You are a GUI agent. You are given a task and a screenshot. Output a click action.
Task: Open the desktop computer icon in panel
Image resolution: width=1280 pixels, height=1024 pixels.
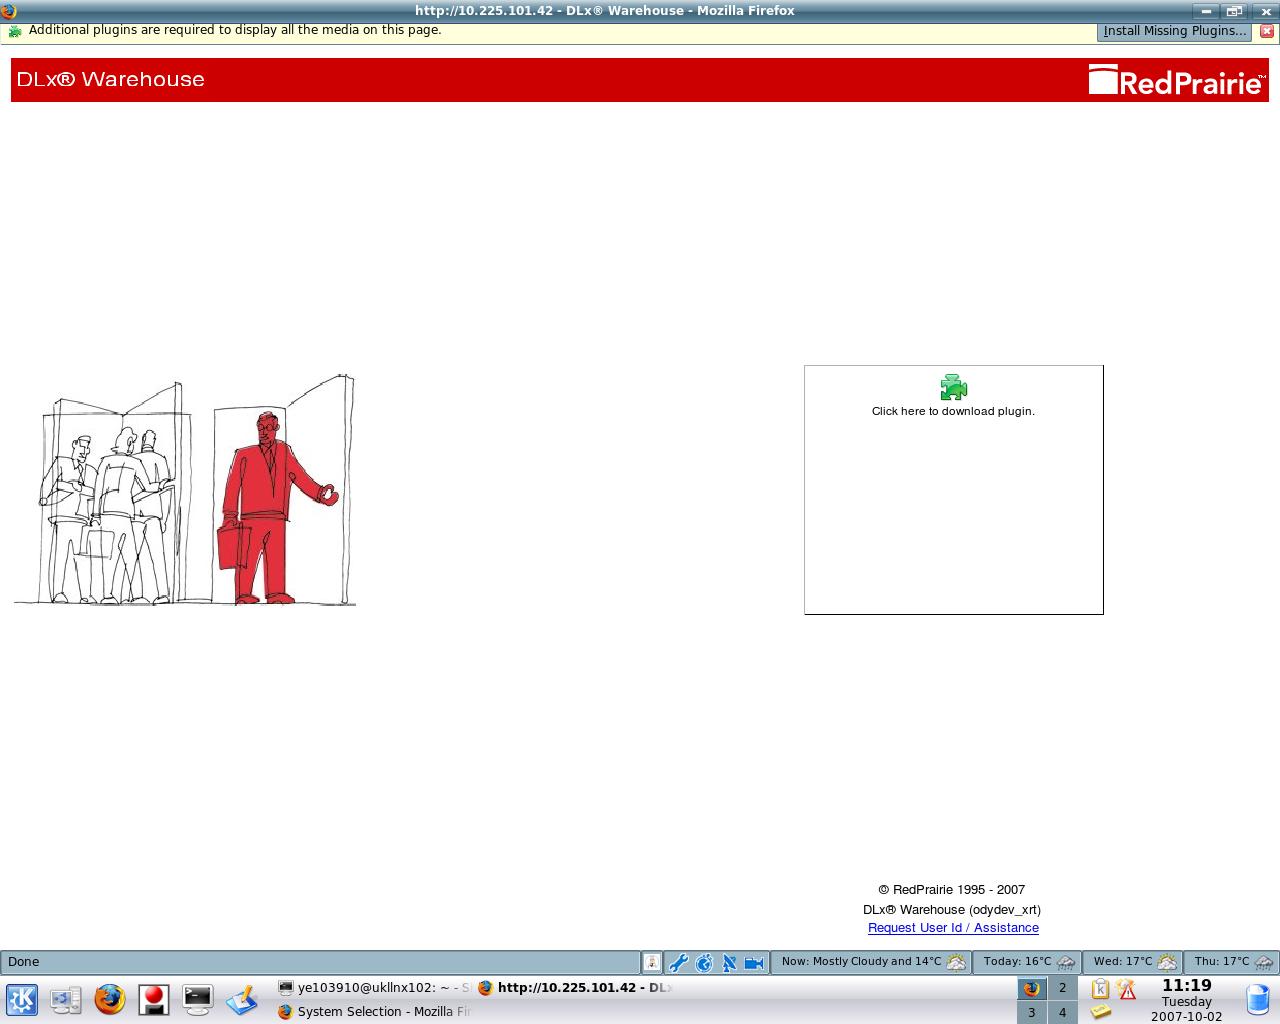pos(66,999)
